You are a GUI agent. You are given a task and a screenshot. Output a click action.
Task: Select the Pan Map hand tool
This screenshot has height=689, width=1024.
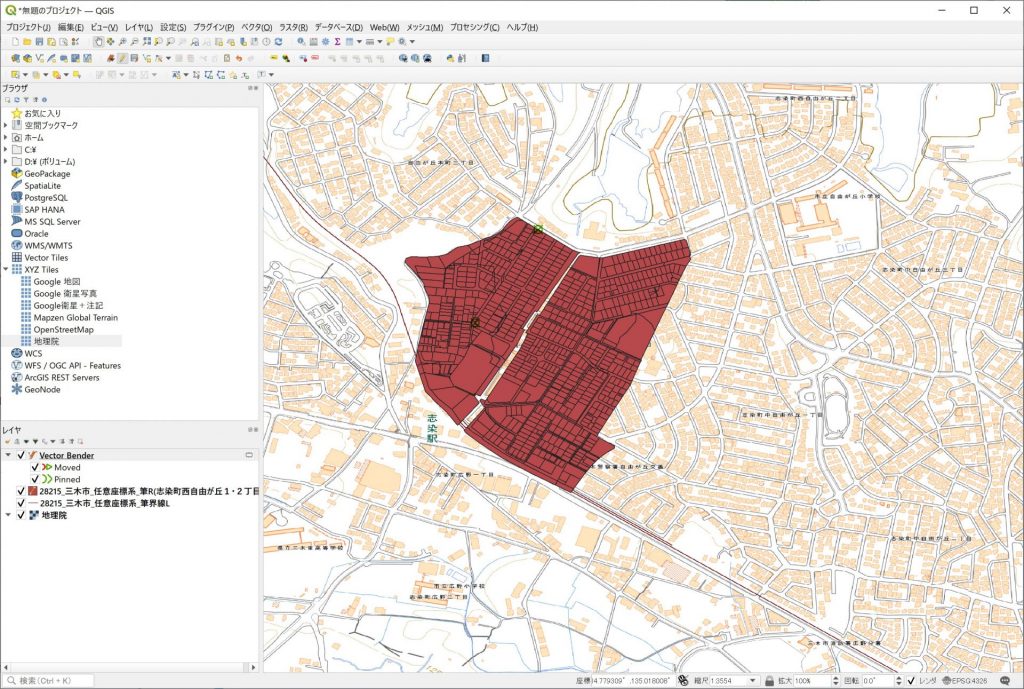(98, 42)
